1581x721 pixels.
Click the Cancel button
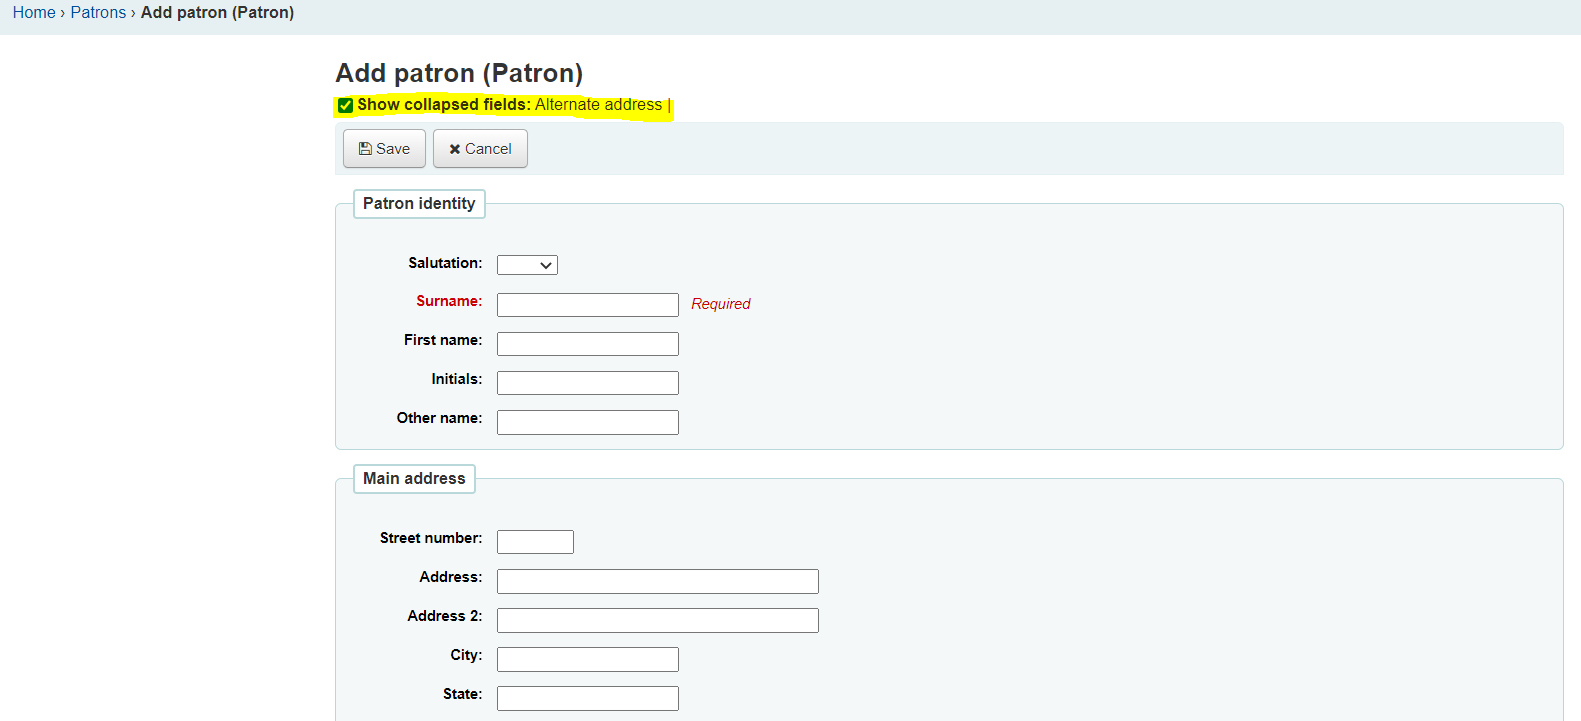pyautogui.click(x=480, y=149)
